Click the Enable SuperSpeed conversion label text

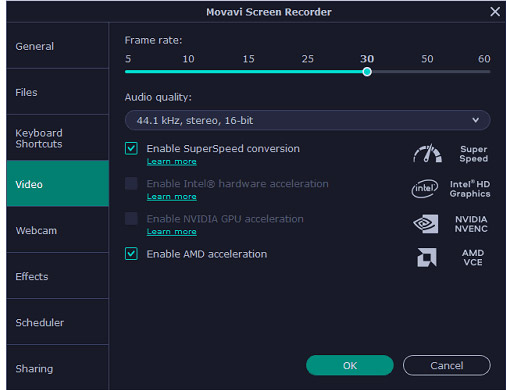pos(223,149)
